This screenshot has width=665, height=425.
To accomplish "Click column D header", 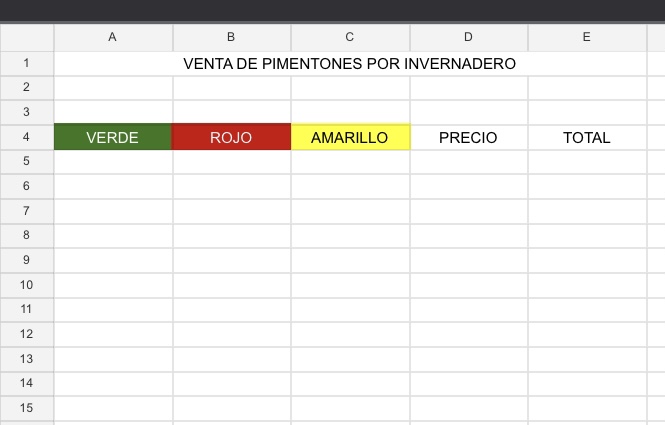I will click(469, 37).
